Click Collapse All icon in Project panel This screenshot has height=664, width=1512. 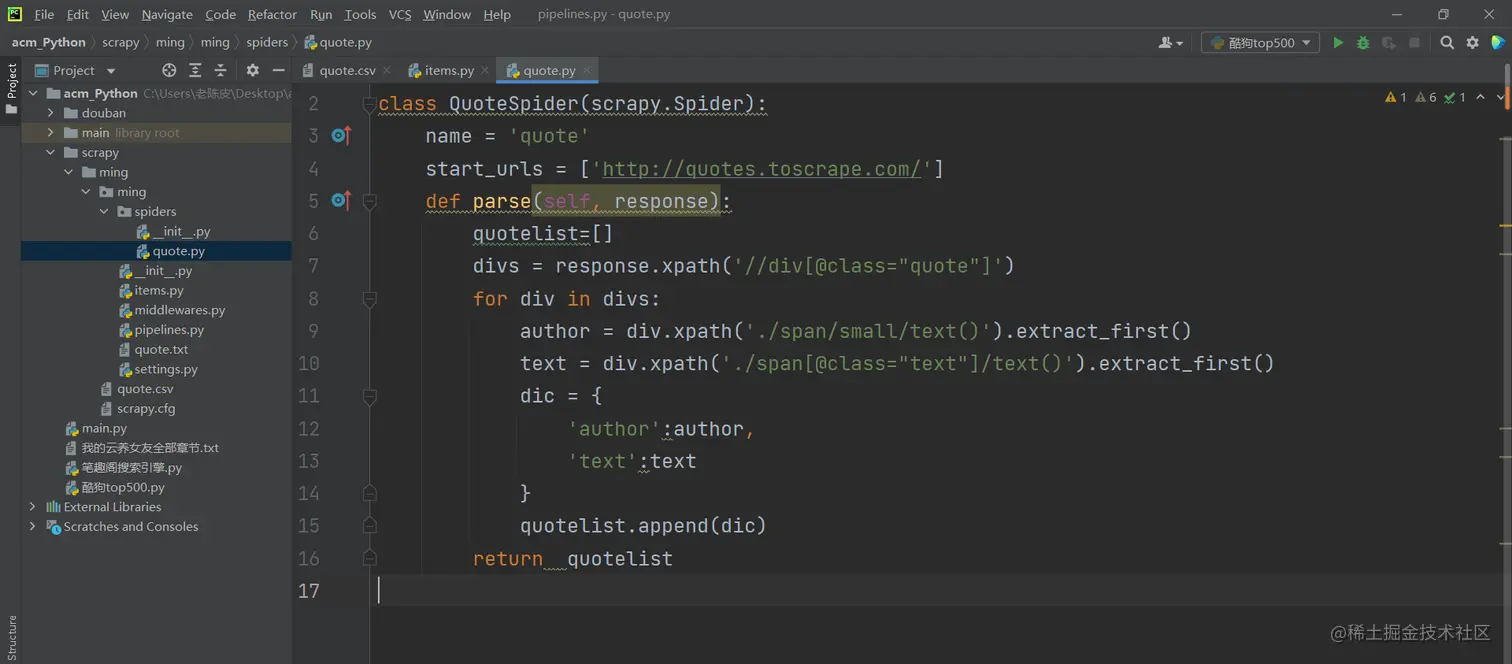tap(221, 70)
